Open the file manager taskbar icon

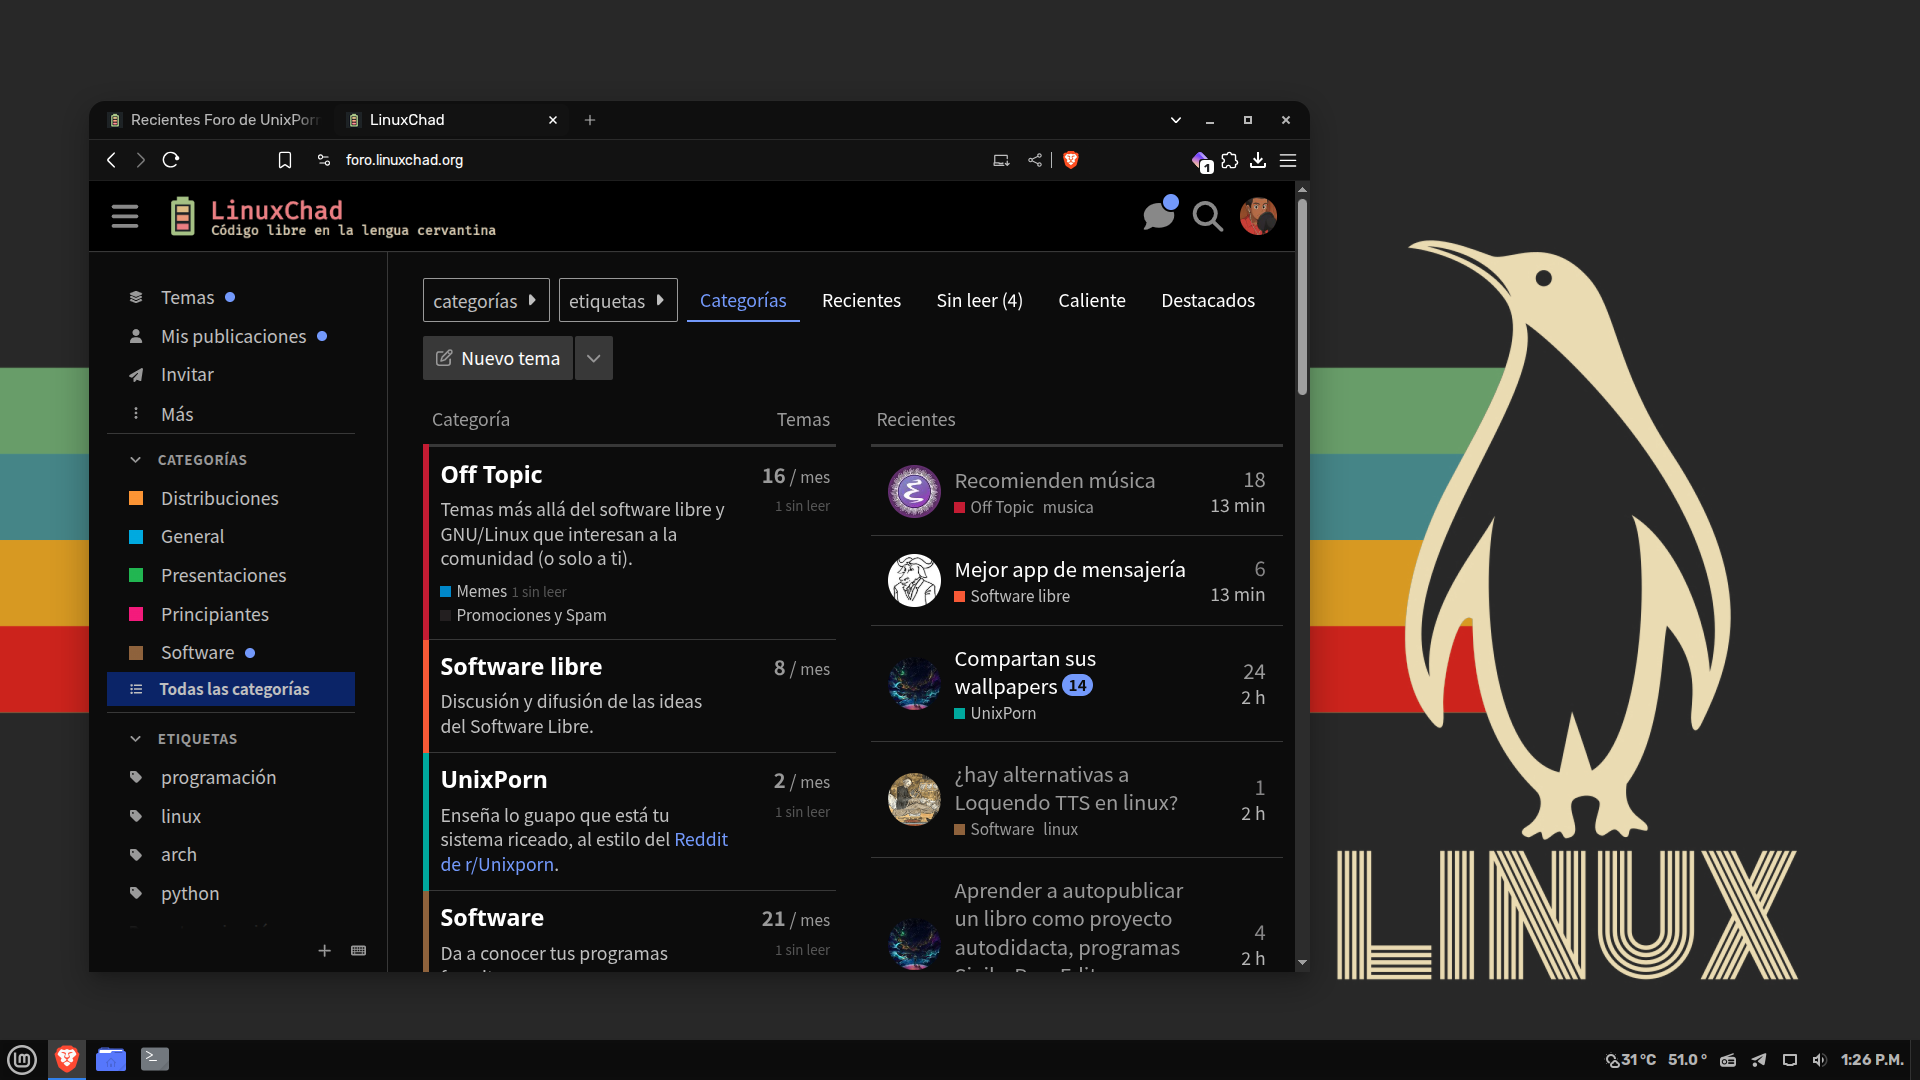point(111,1059)
